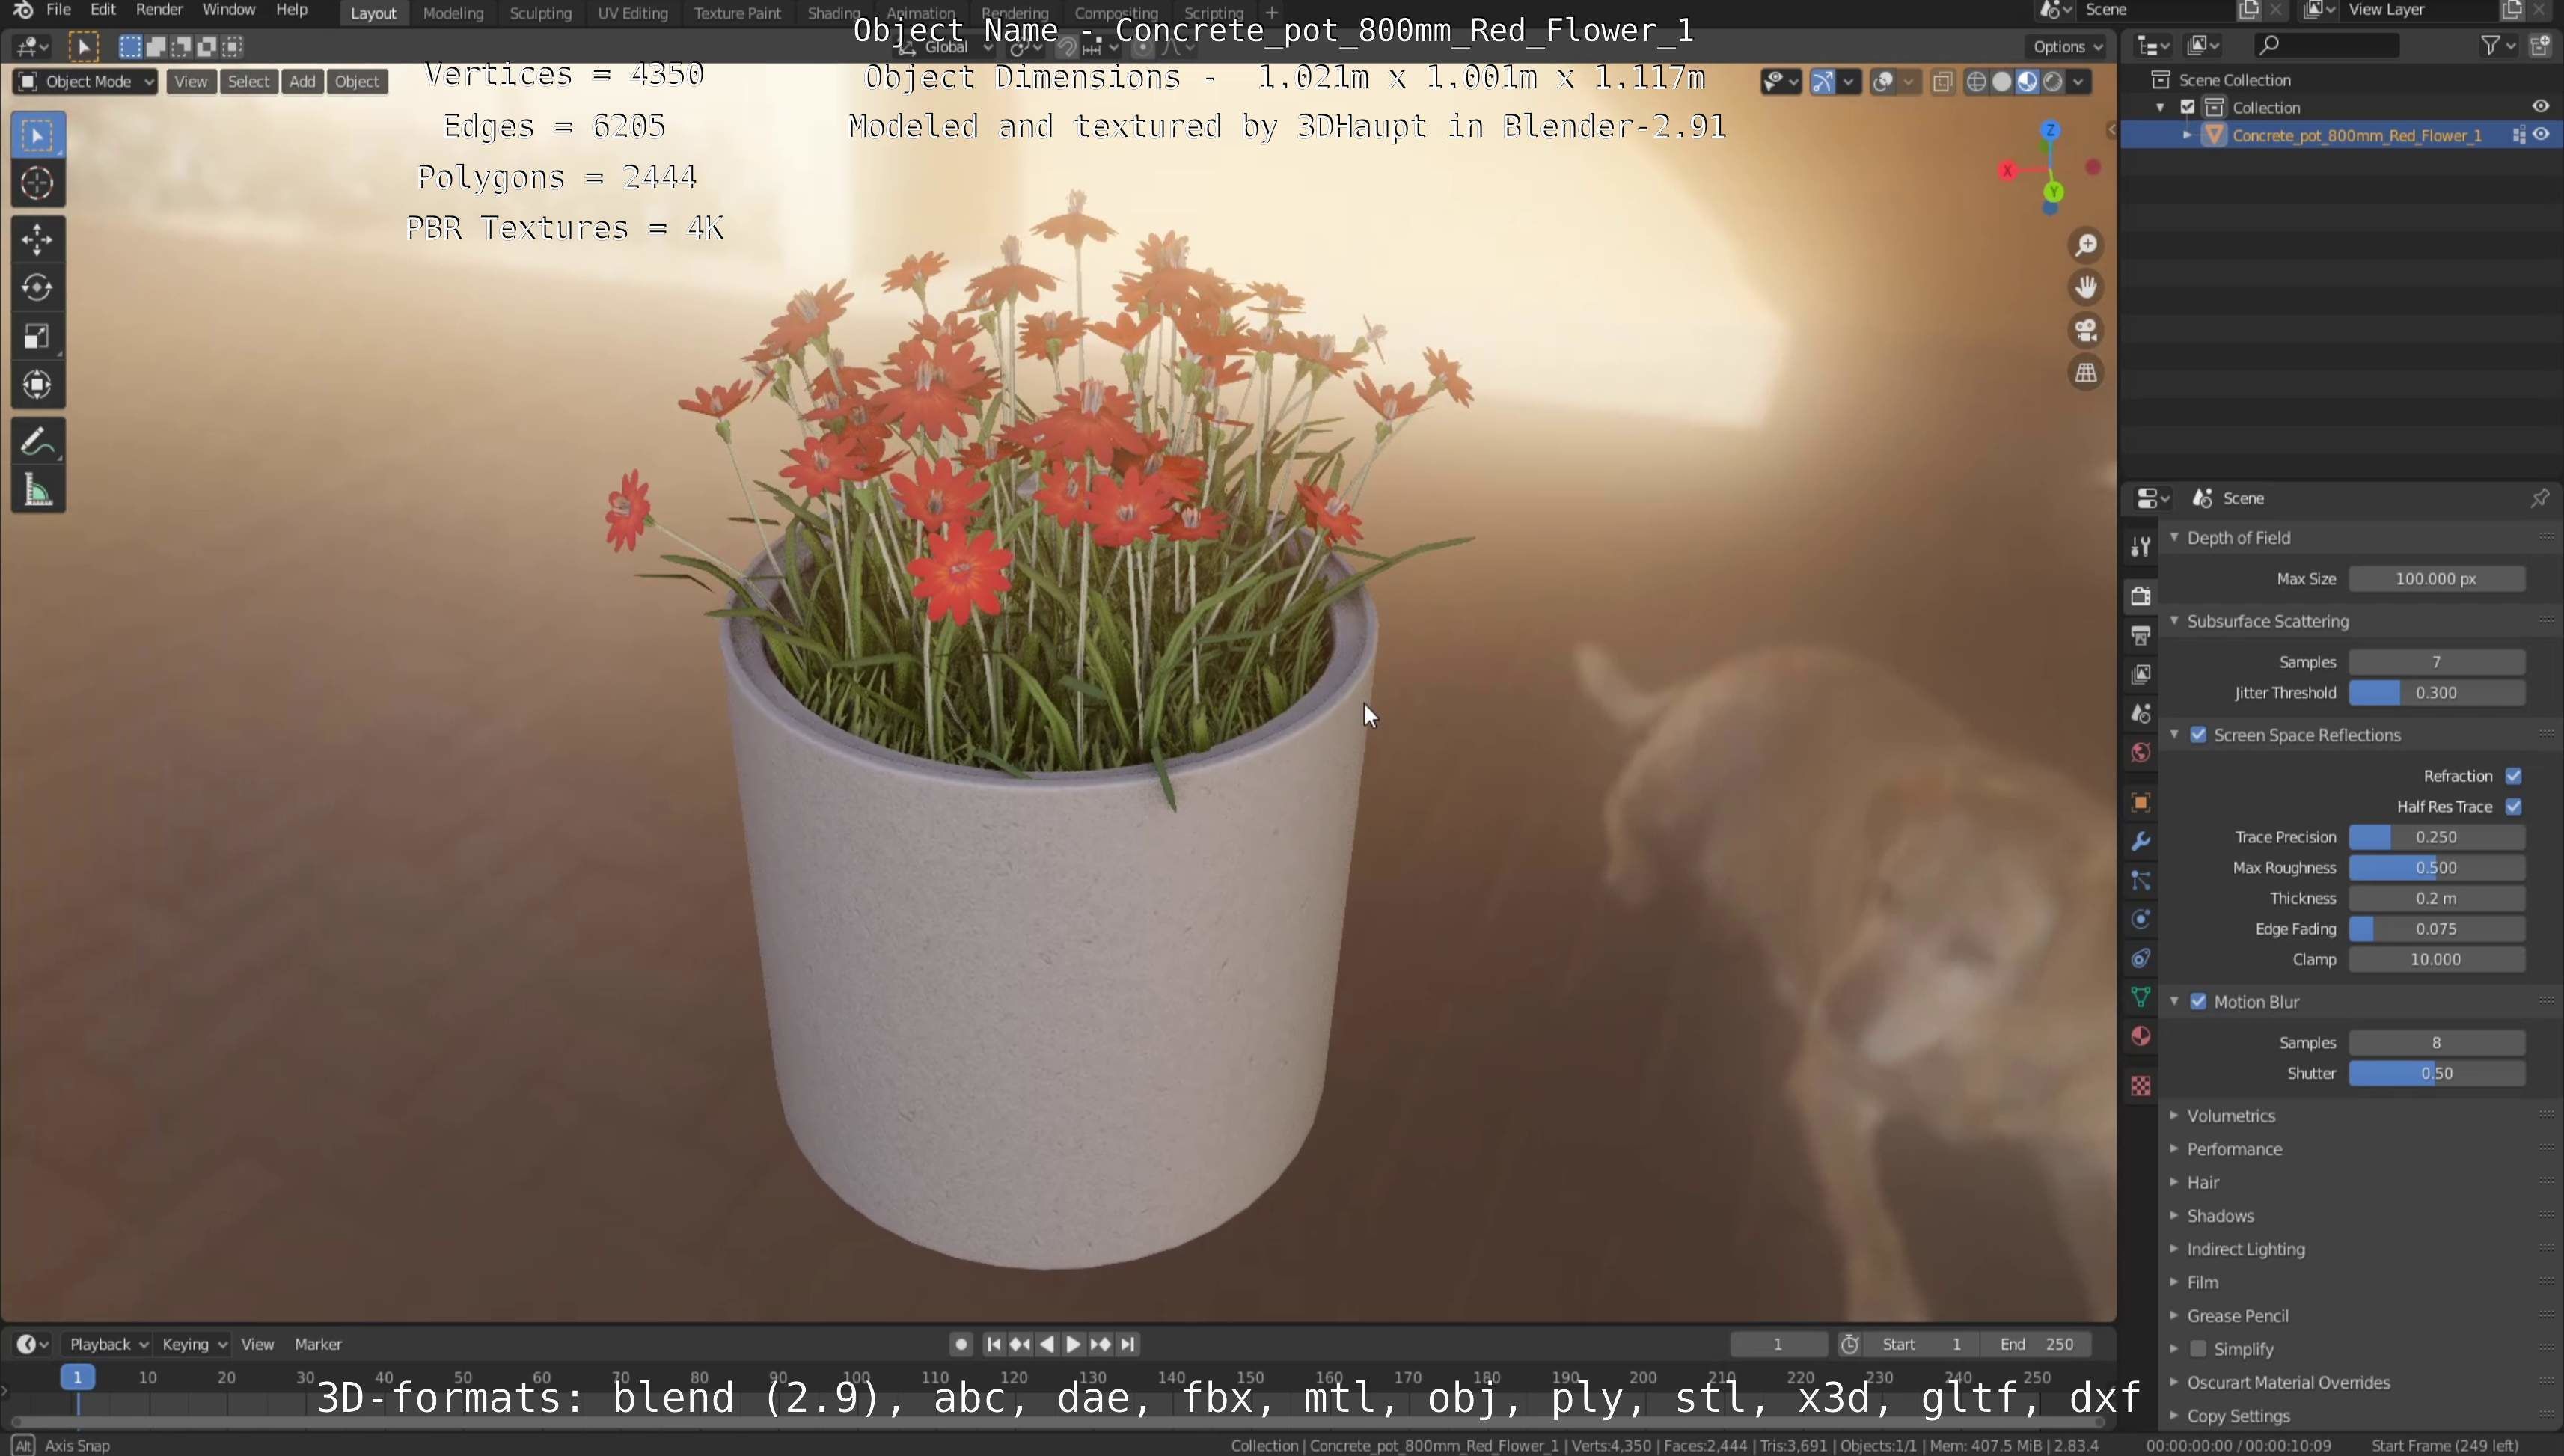Open the Window menu
Viewport: 2564px width, 1456px height.
228,10
